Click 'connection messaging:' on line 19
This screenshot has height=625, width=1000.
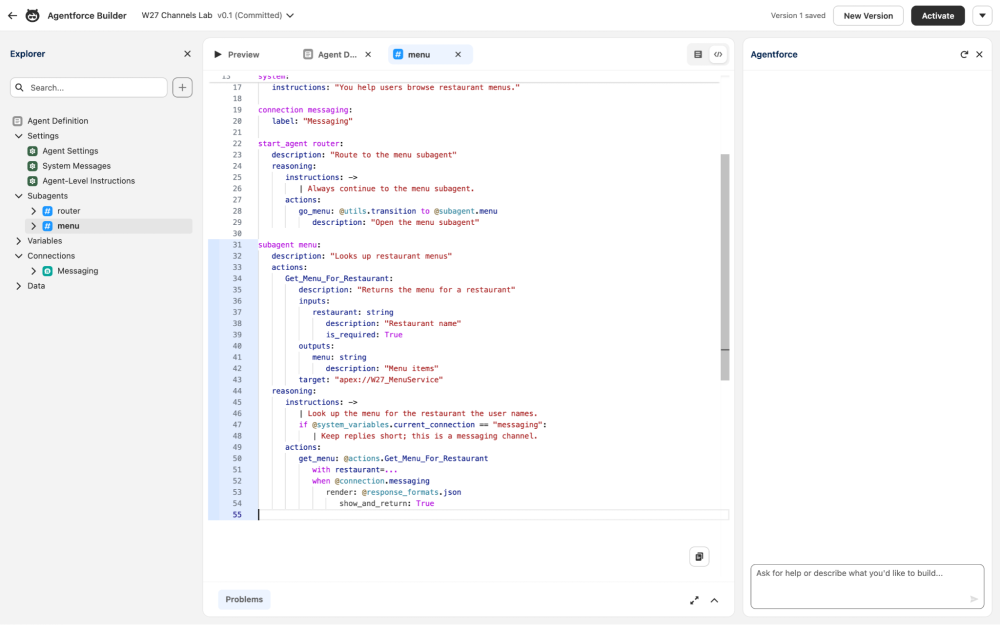click(305, 110)
